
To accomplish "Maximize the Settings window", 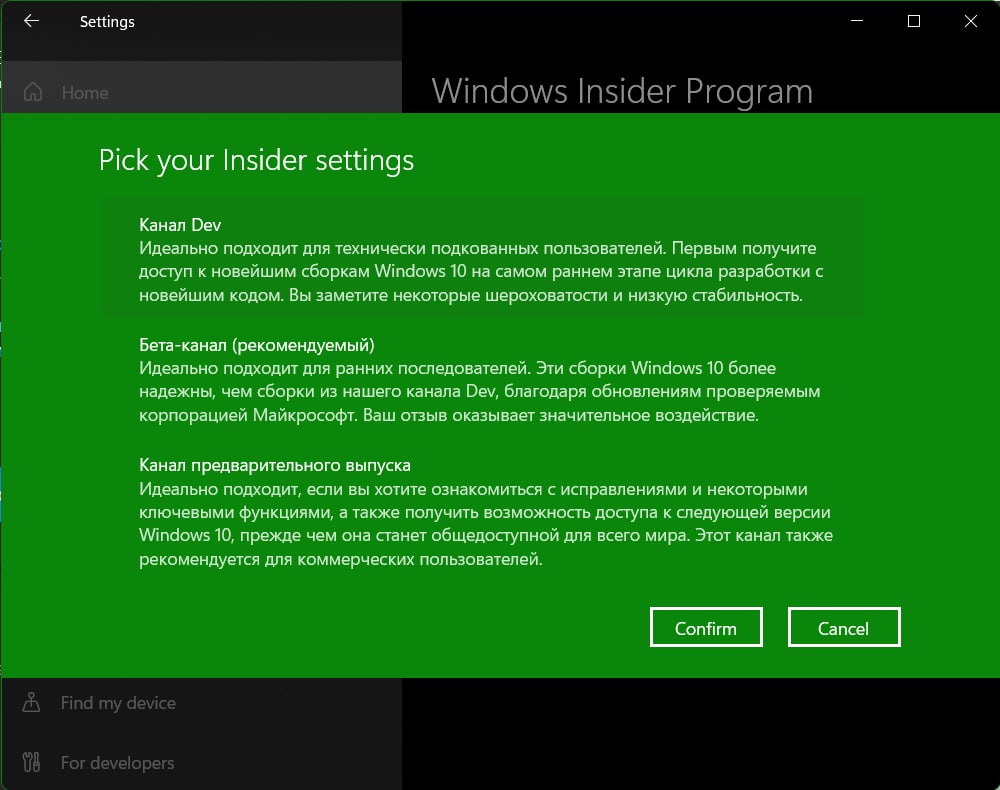I will click(914, 21).
